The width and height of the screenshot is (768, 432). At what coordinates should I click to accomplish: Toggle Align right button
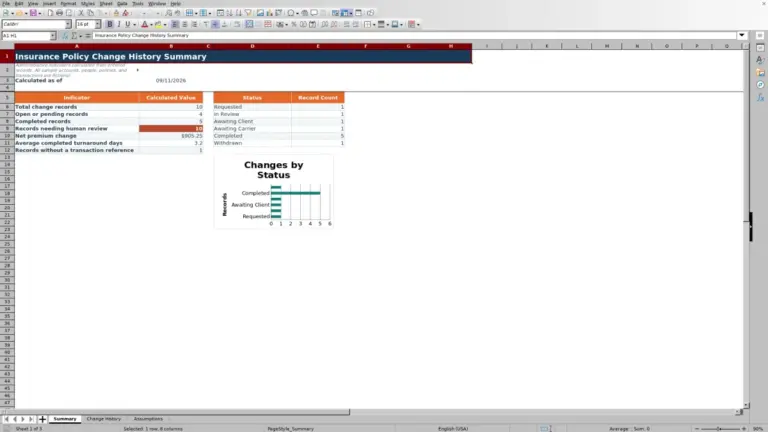click(x=194, y=24)
